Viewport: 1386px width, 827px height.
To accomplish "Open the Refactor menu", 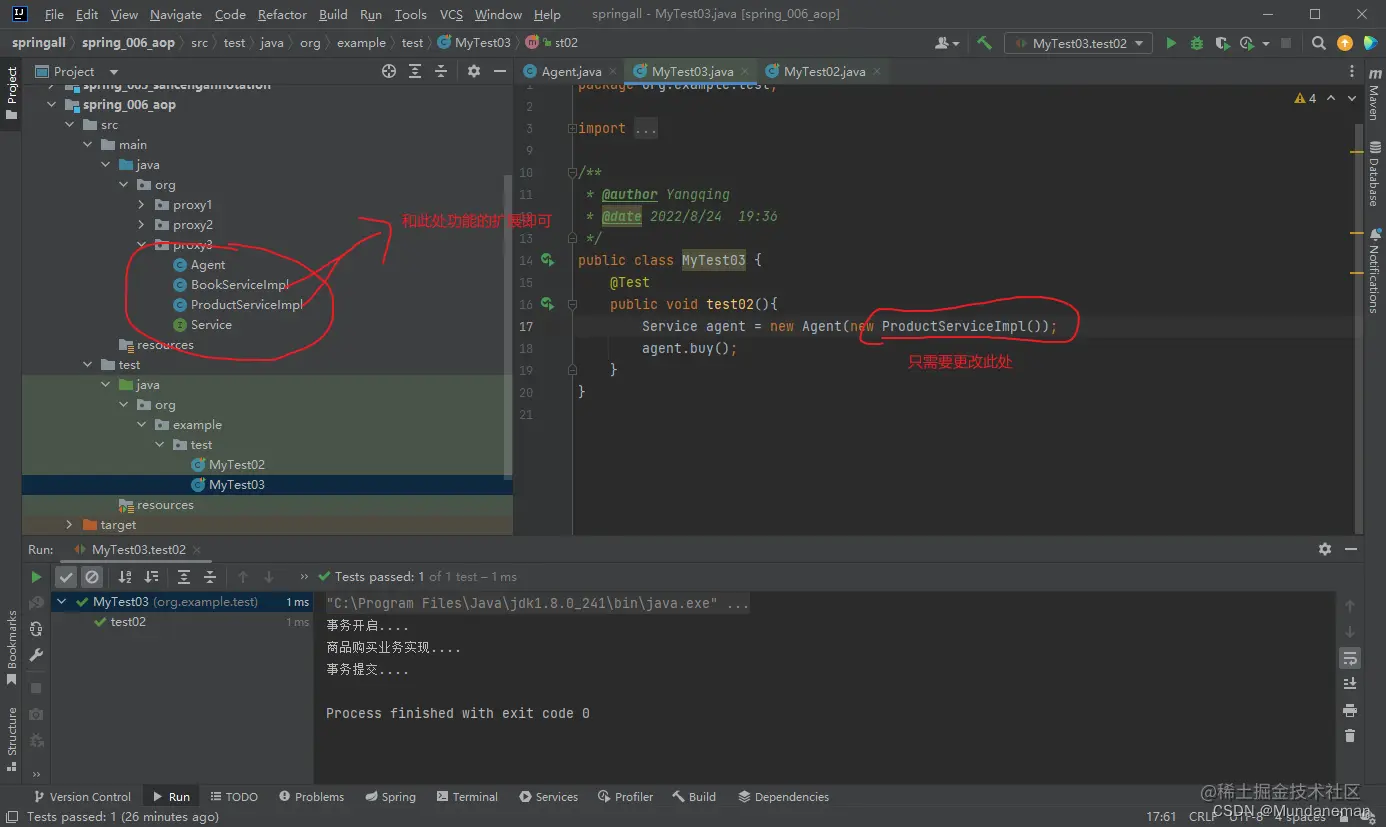I will (282, 14).
